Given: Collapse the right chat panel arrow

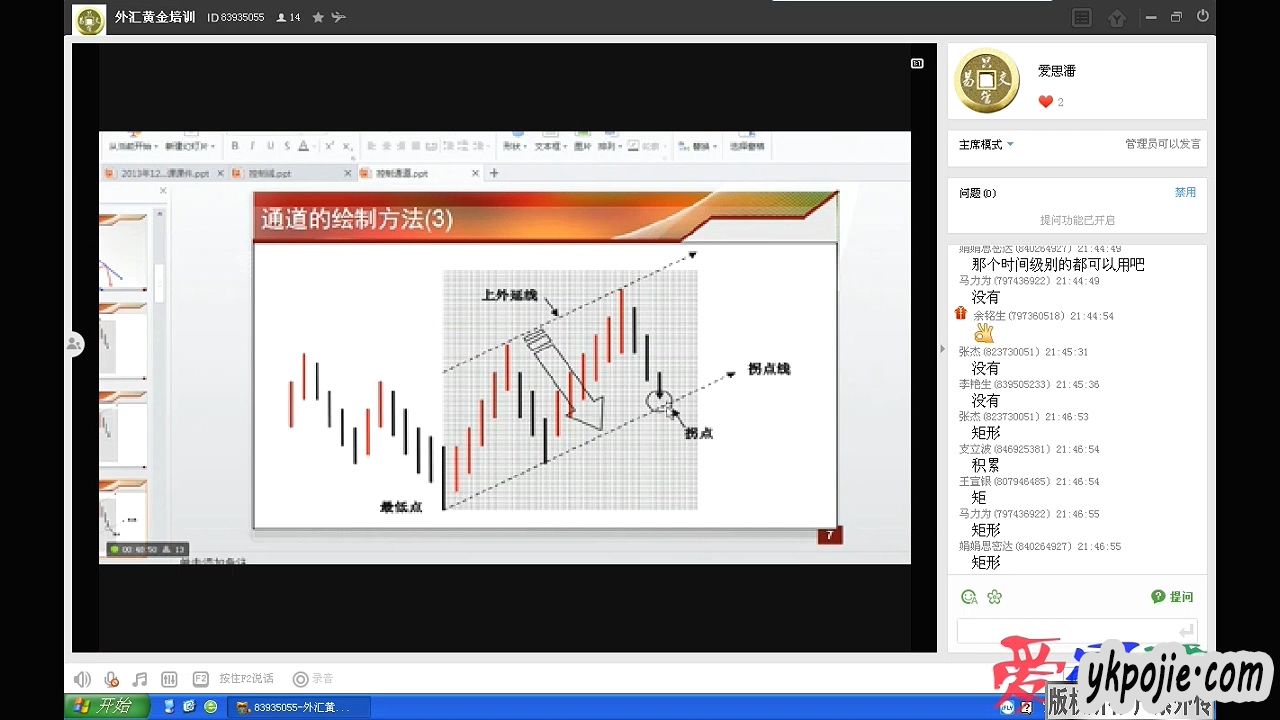Looking at the screenshot, I should click(941, 349).
